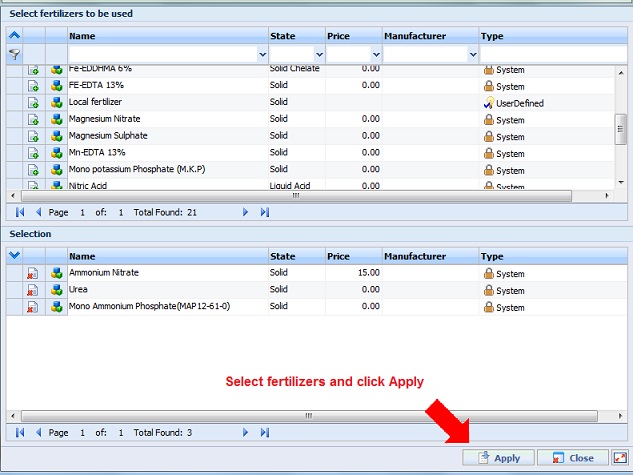Viewport: 633px width, 475px height.
Task: Go to previous page of Selection list
Action: 39,433
